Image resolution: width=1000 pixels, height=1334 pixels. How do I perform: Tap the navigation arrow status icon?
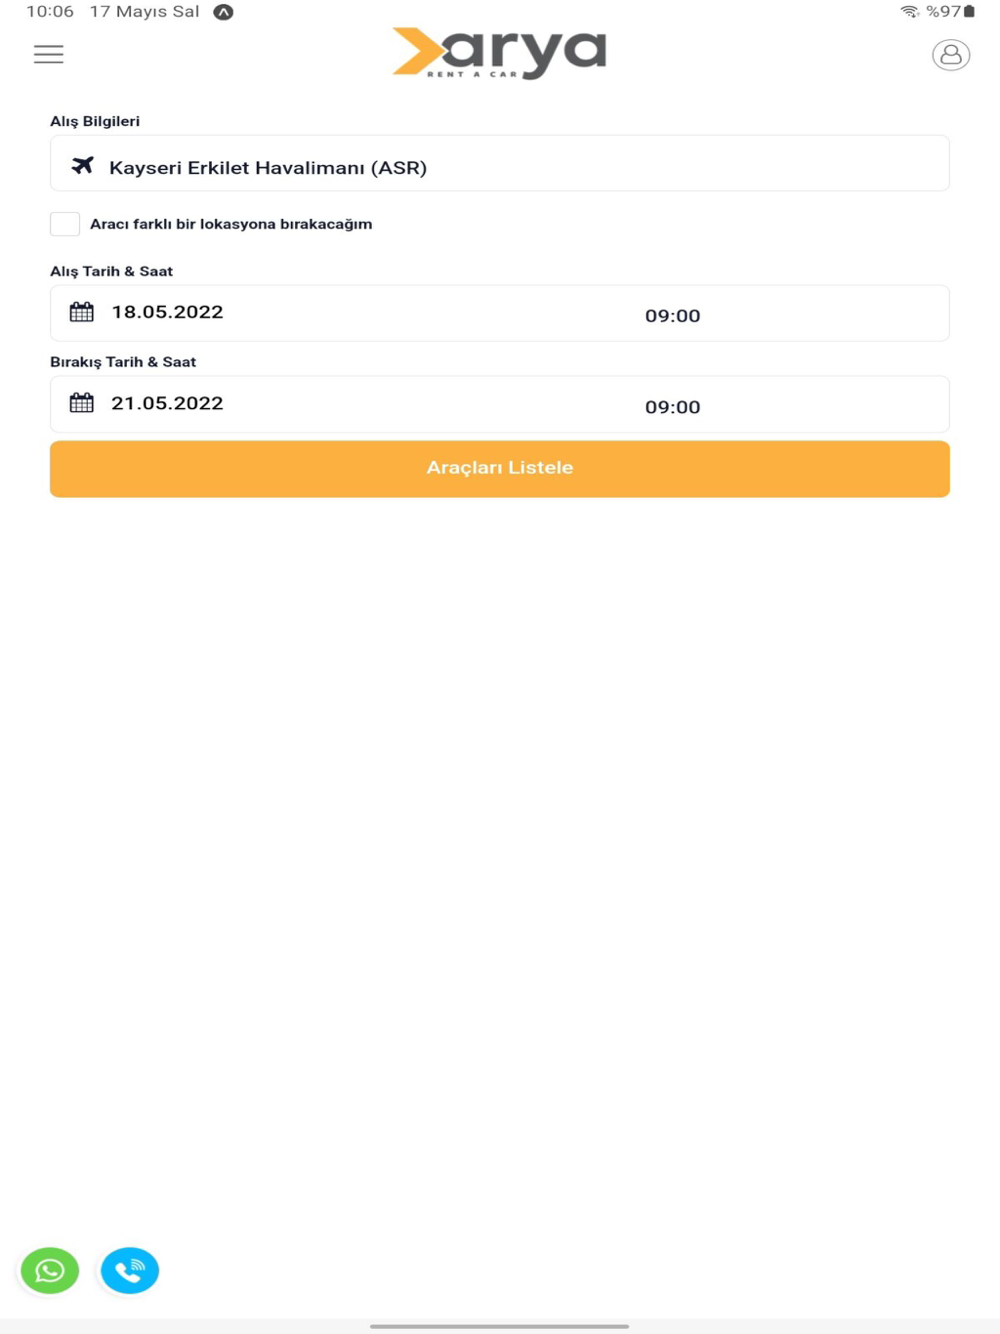223,12
